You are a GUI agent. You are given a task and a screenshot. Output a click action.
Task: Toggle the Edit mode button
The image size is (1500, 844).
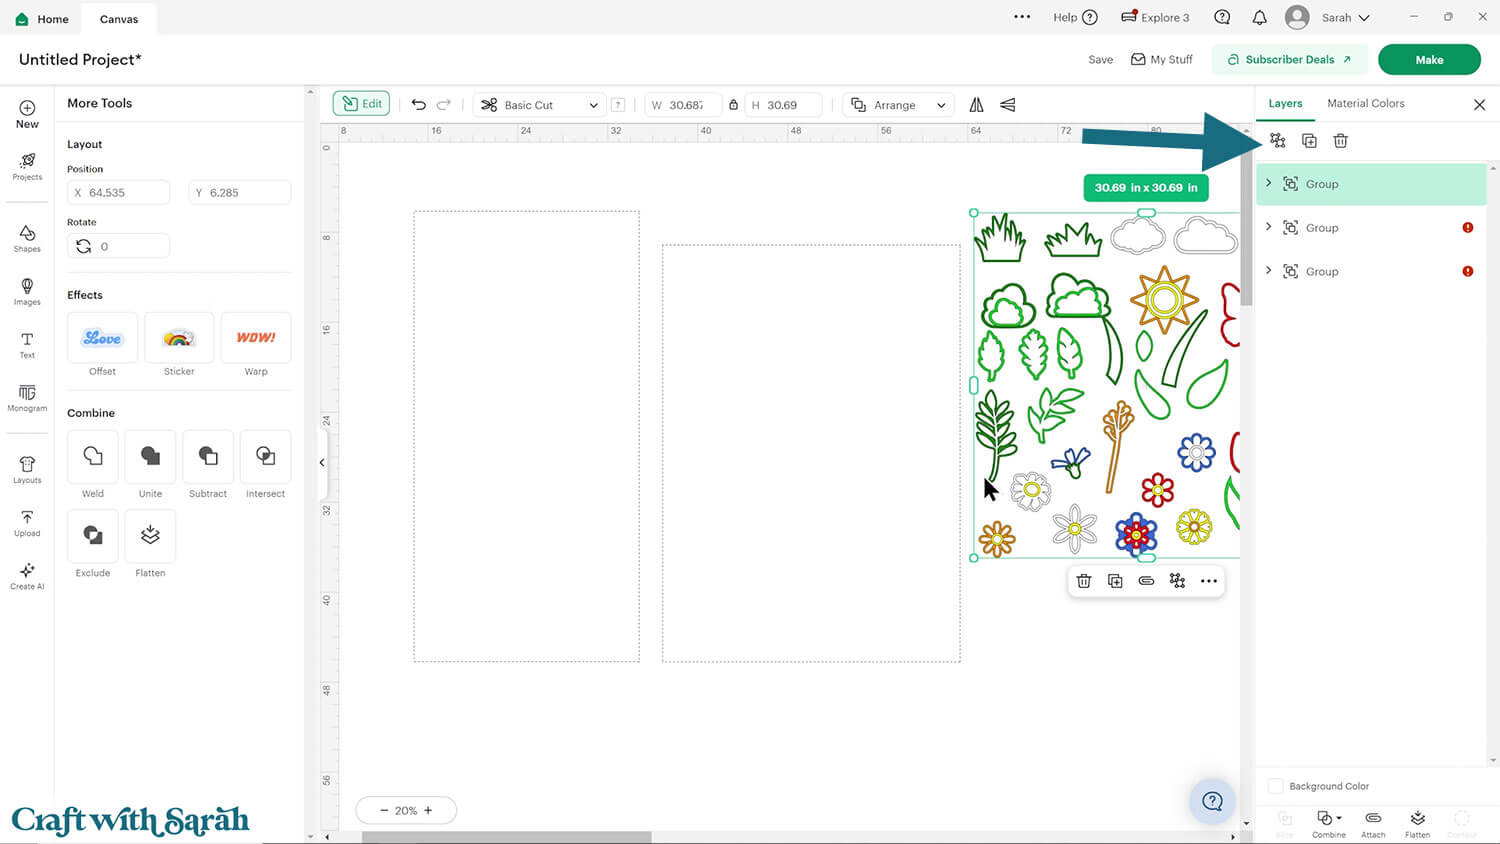361,104
